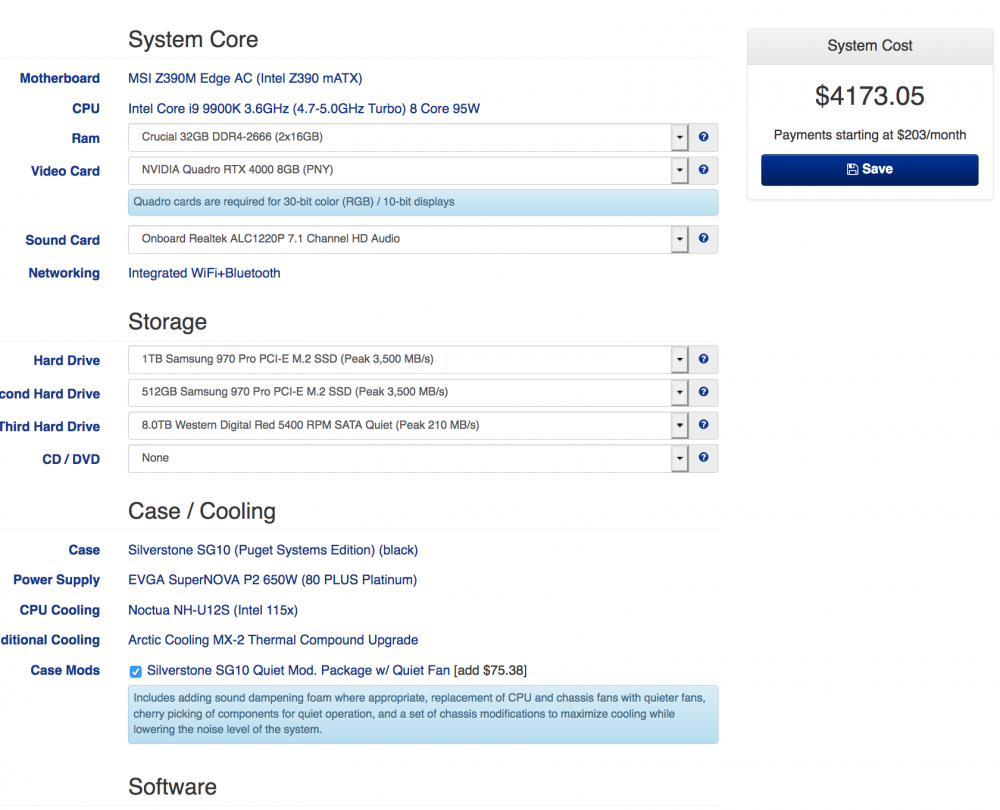This screenshot has height=810, width=1000.
Task: Click the Software heading
Action: click(172, 787)
